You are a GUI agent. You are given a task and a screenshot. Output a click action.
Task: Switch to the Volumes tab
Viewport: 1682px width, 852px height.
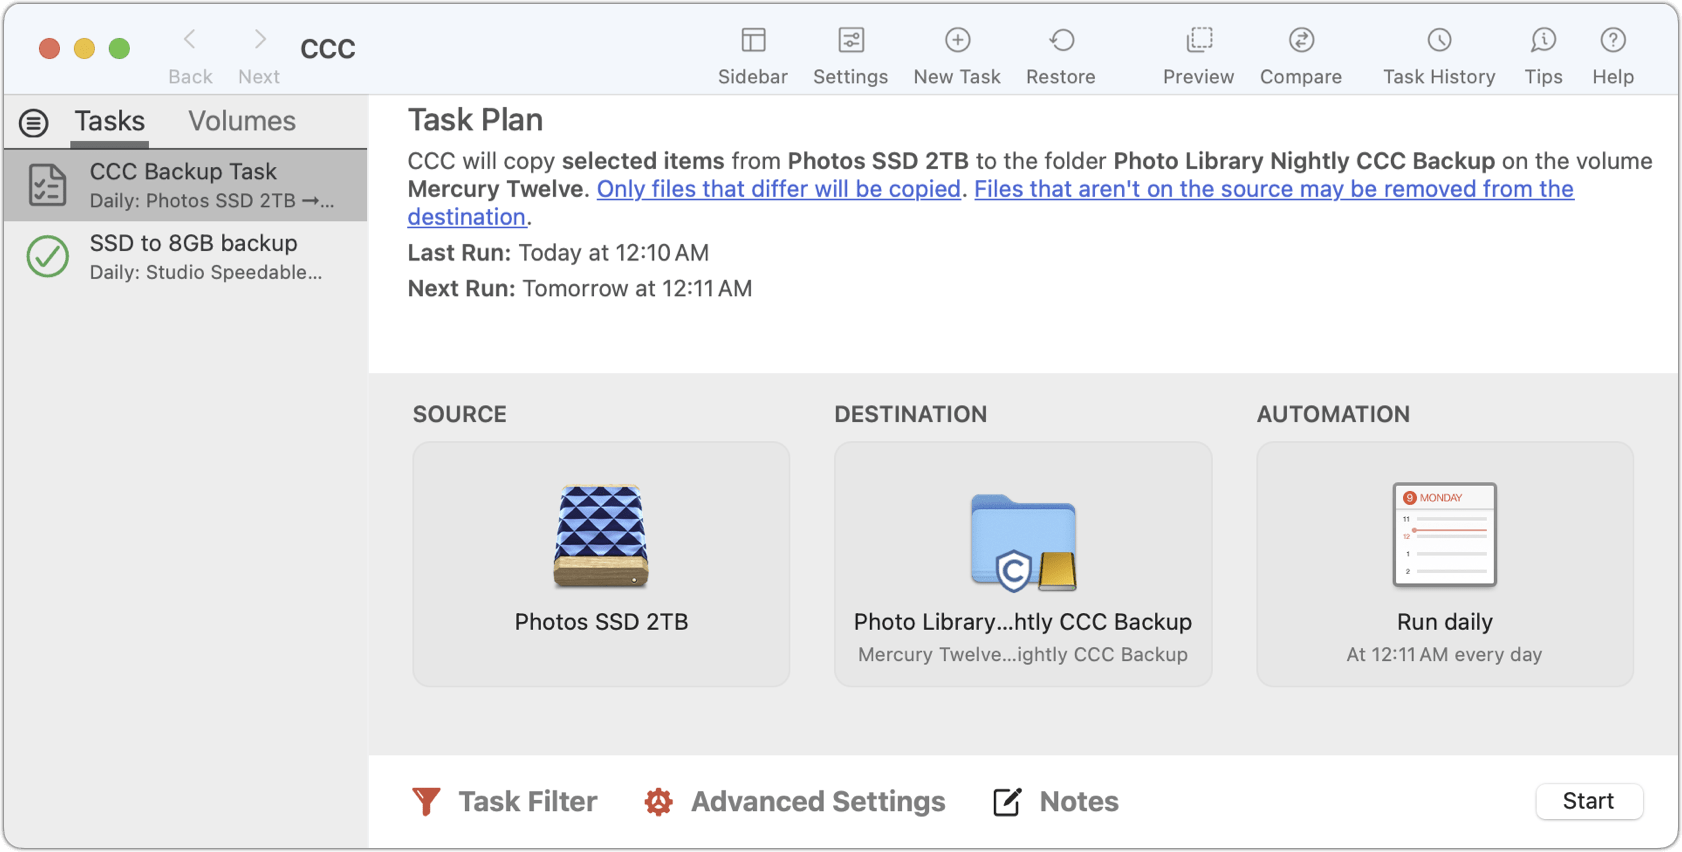(x=242, y=121)
